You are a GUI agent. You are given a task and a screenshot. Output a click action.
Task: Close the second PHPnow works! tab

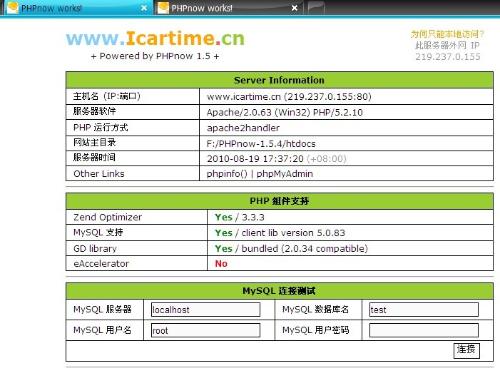295,8
